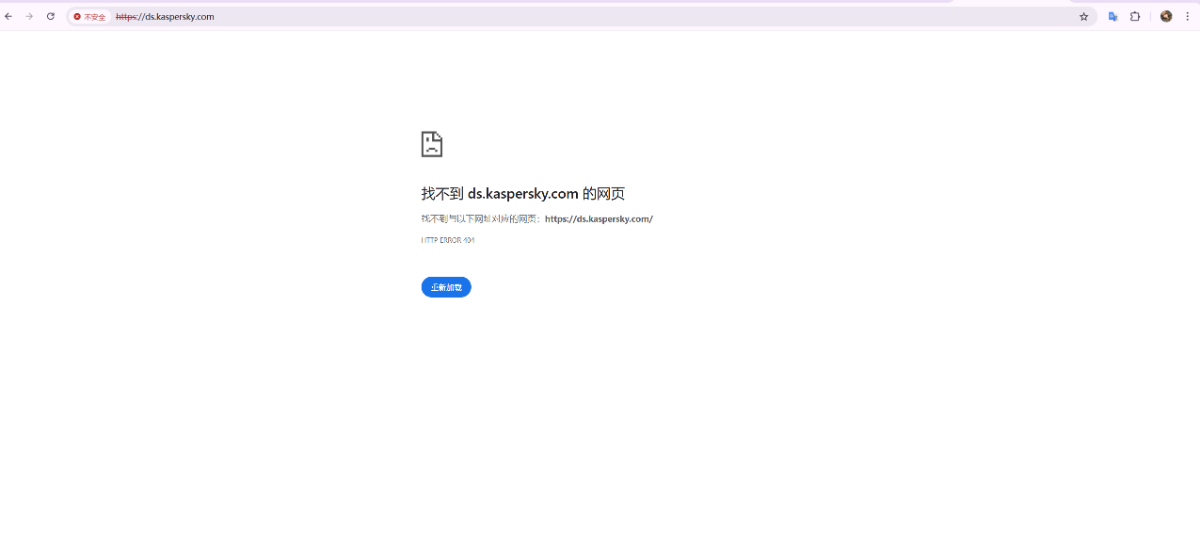Open the 不安全 site security indicator

pyautogui.click(x=90, y=17)
